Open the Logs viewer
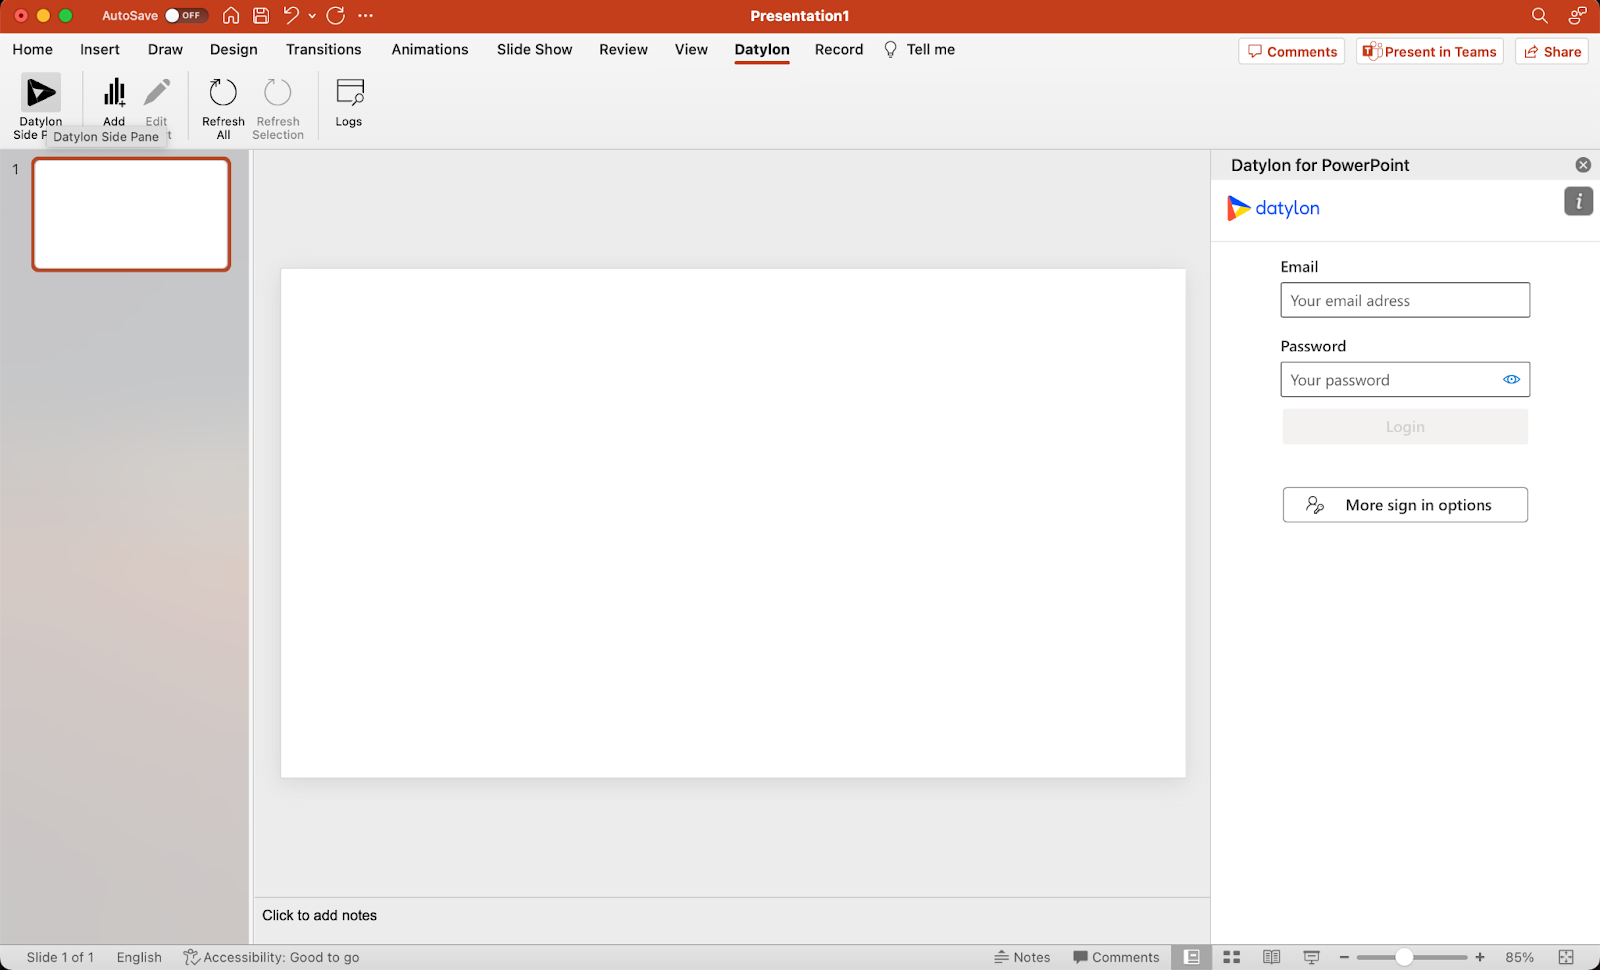 [x=349, y=102]
